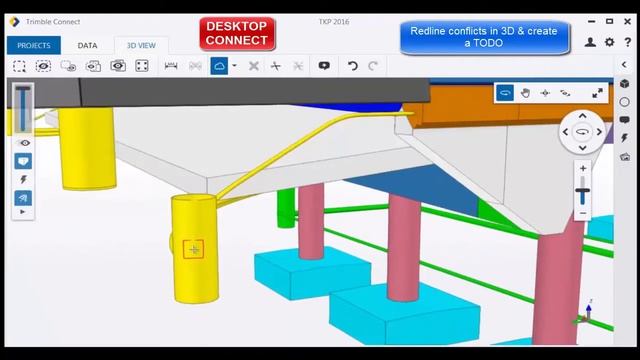Click the faded crossed-lines toolbar icon
This screenshot has height=360, width=640.
tap(298, 66)
